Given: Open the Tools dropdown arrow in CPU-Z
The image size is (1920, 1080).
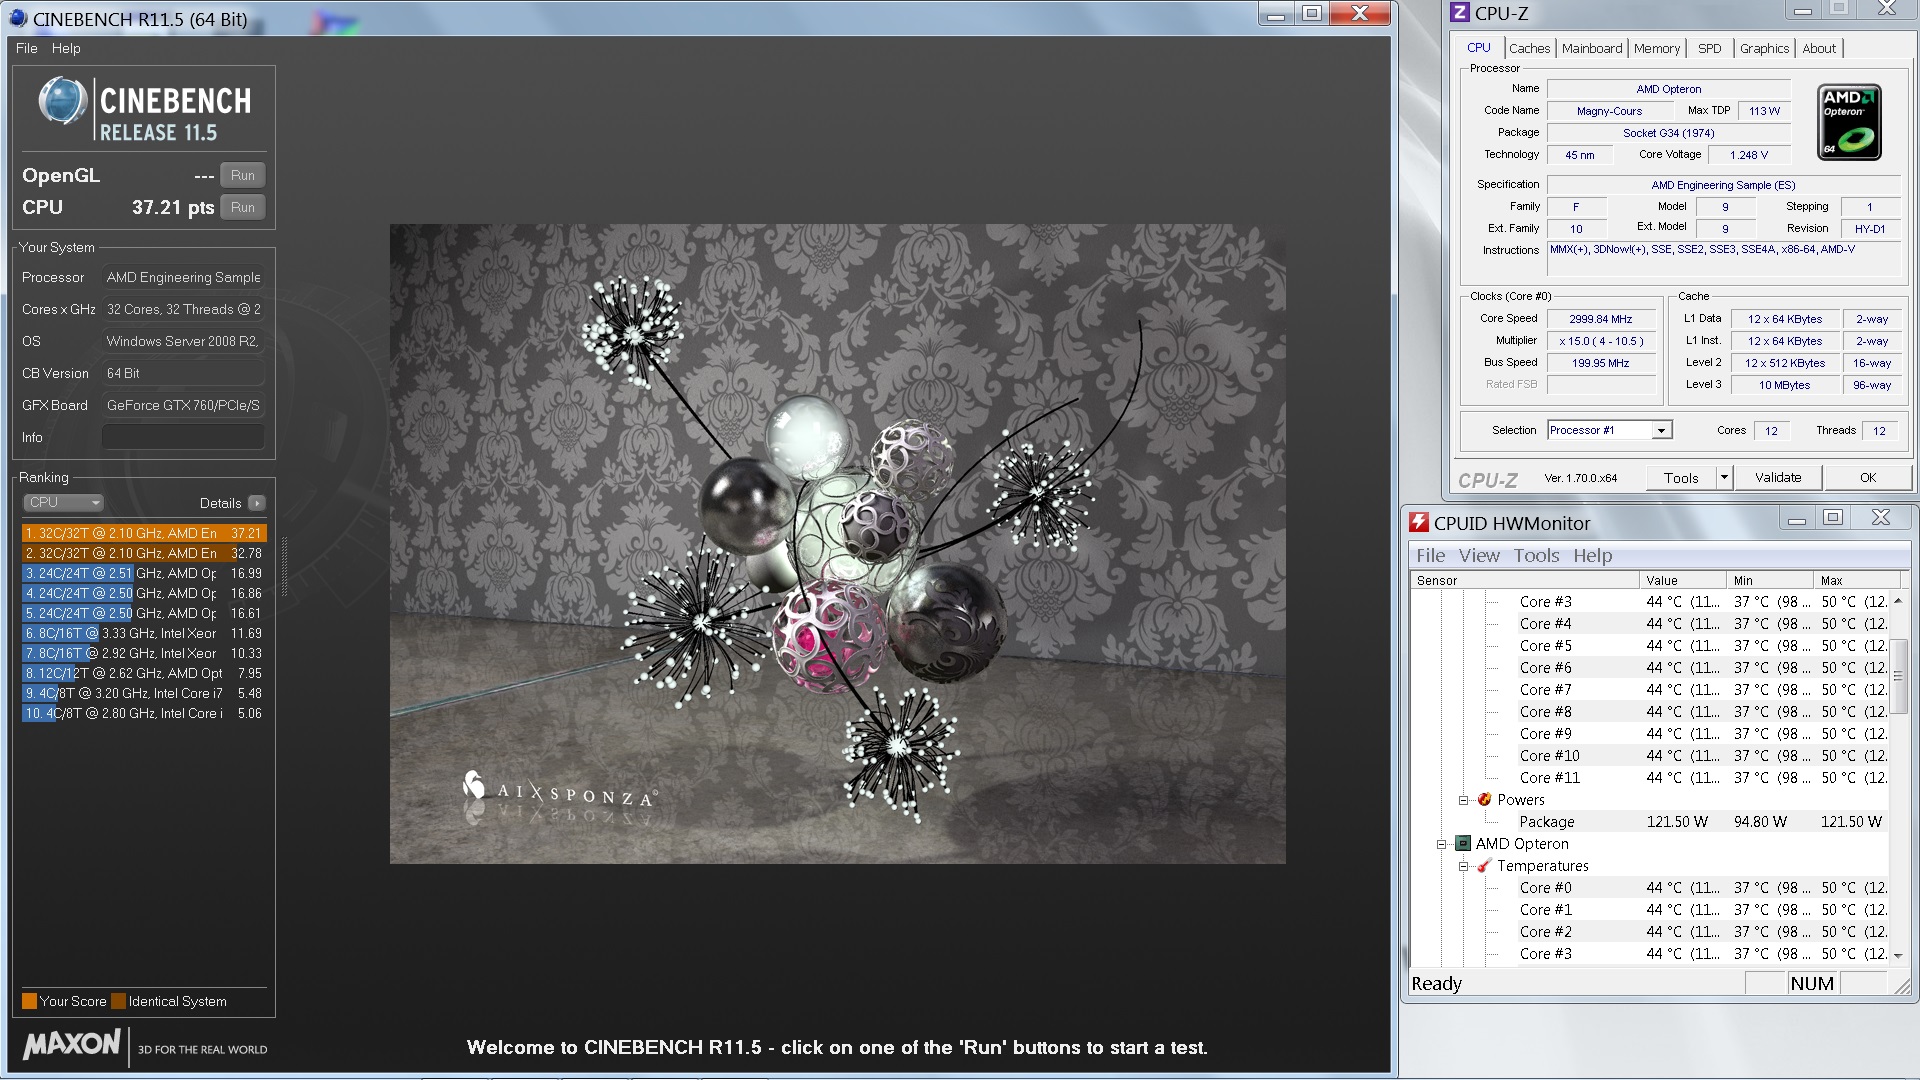Looking at the screenshot, I should tap(1724, 478).
